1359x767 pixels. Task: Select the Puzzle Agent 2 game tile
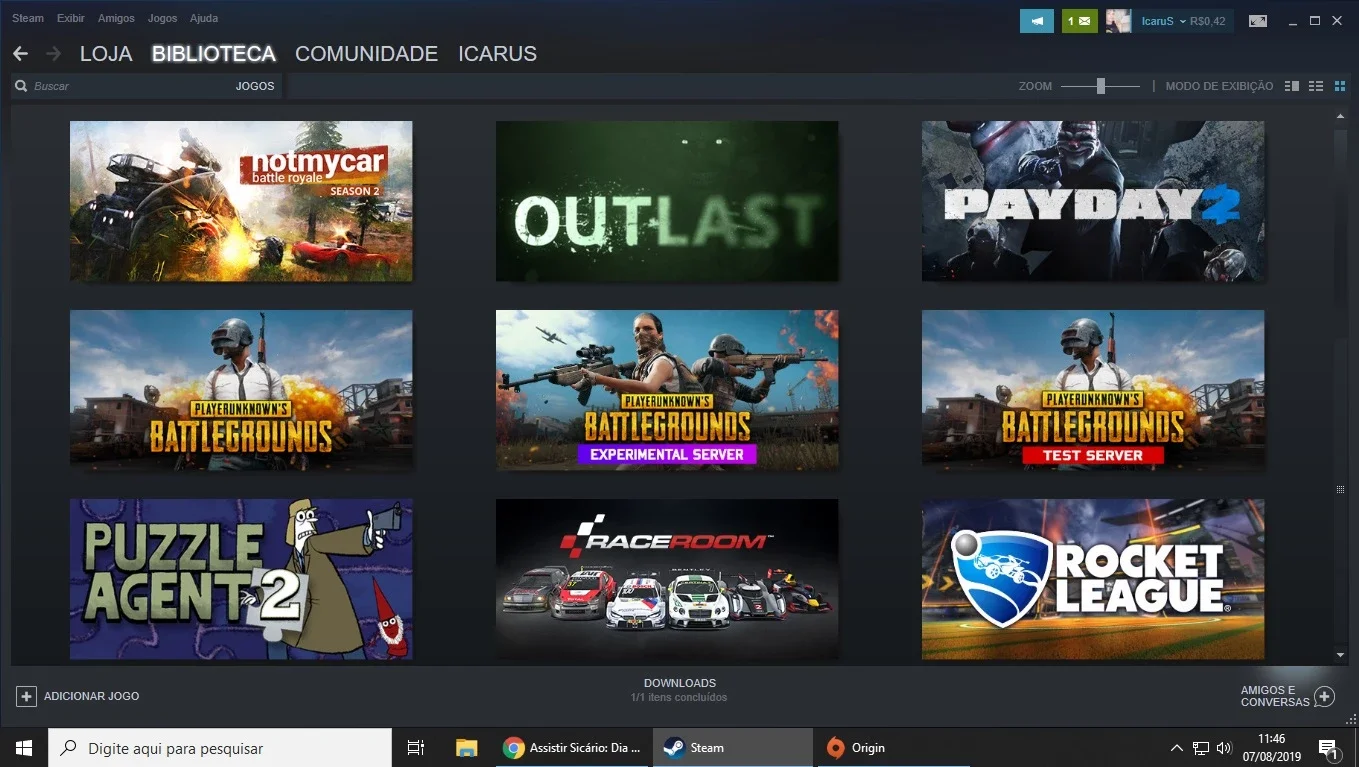point(241,579)
